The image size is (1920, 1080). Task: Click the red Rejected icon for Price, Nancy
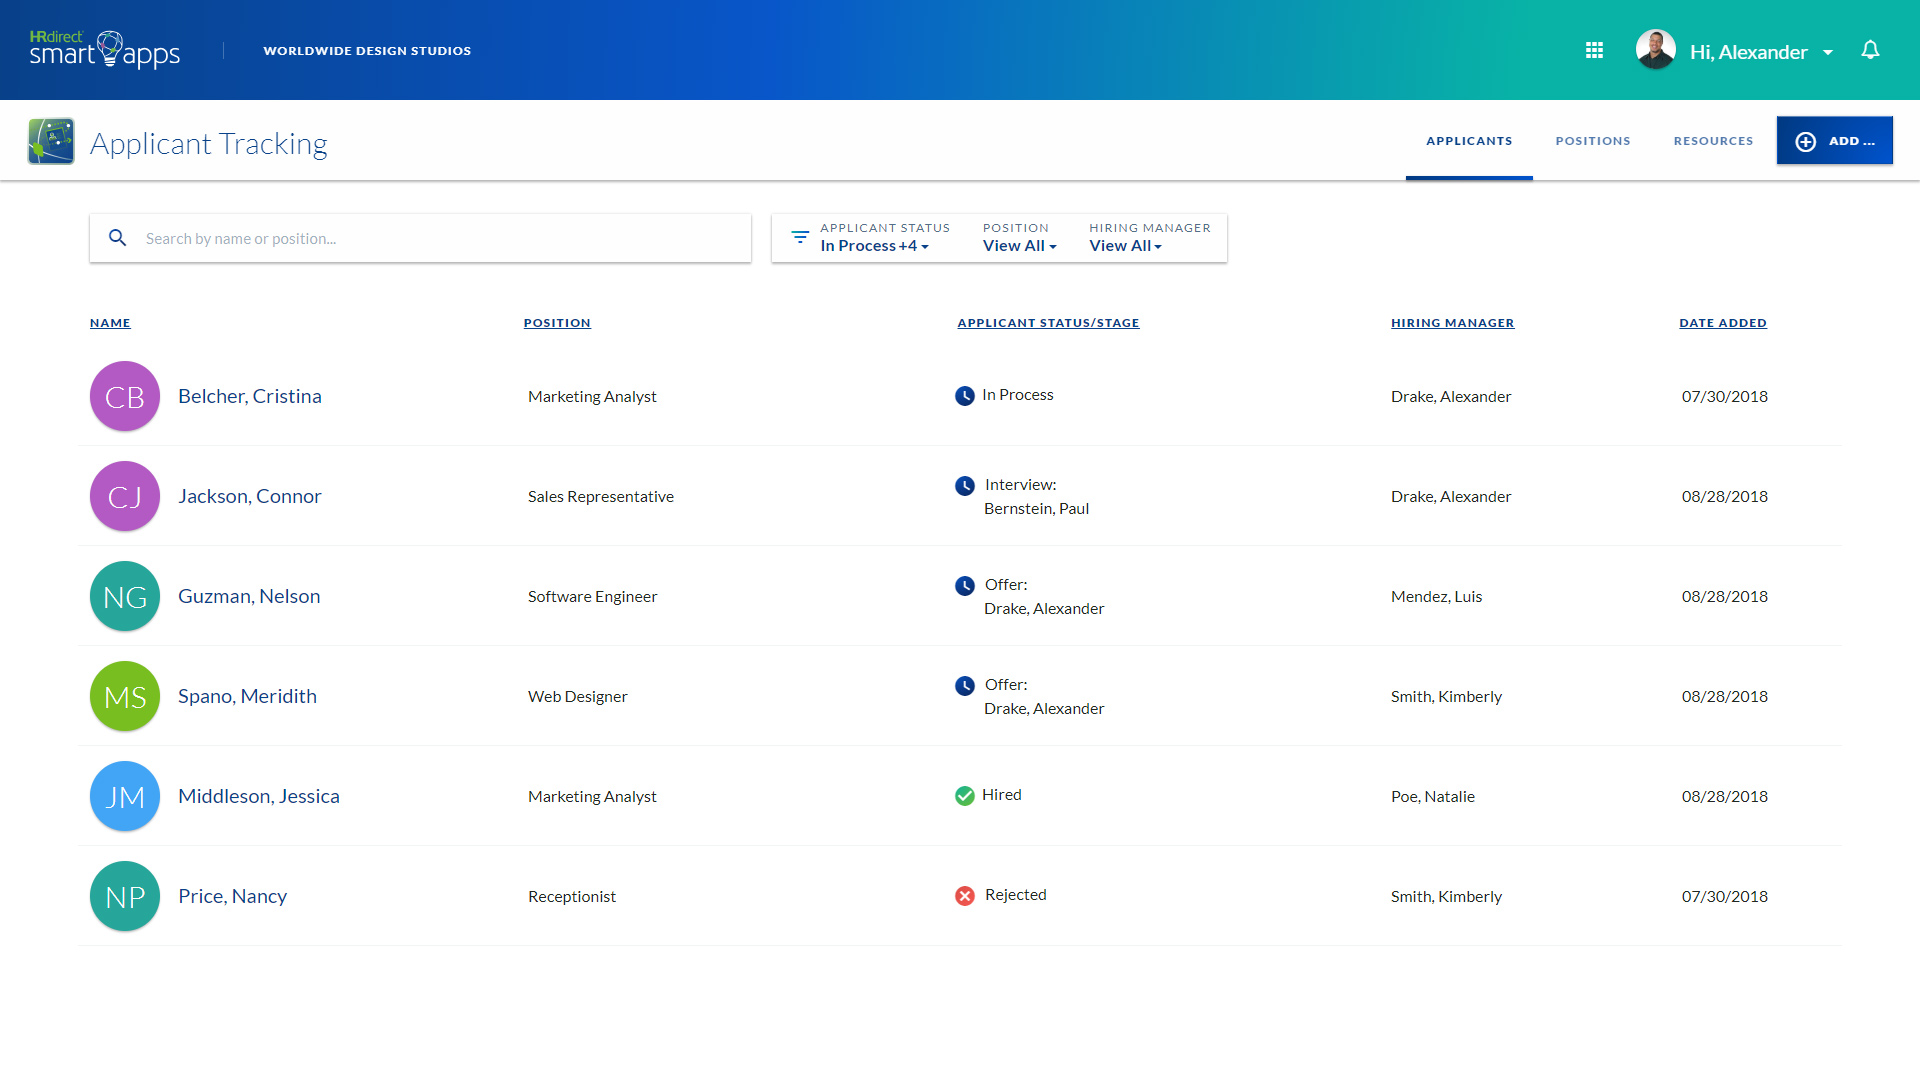(x=964, y=896)
